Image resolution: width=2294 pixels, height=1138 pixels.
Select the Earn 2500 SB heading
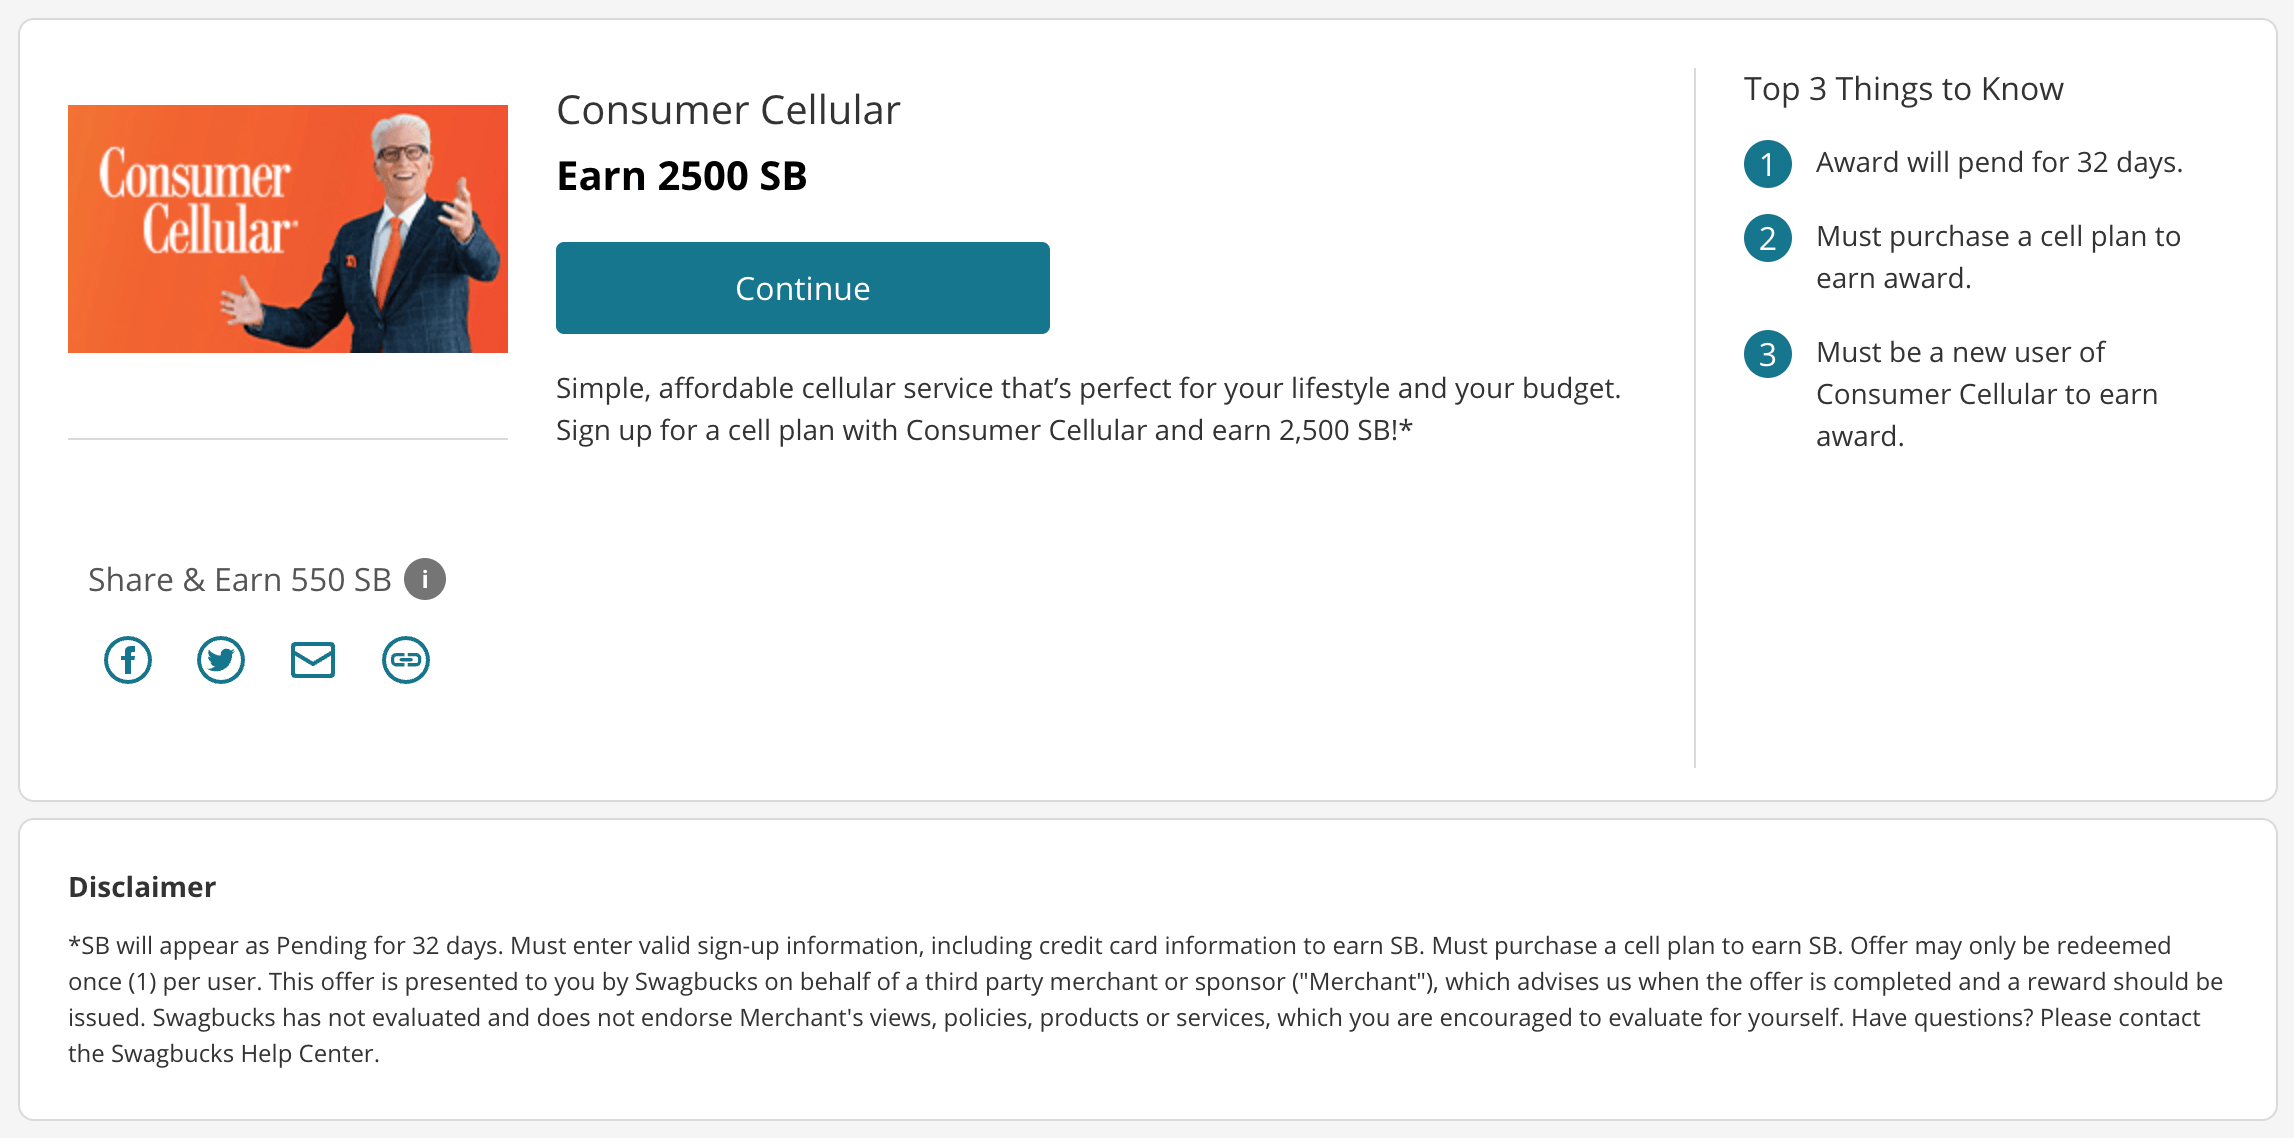[x=681, y=175]
